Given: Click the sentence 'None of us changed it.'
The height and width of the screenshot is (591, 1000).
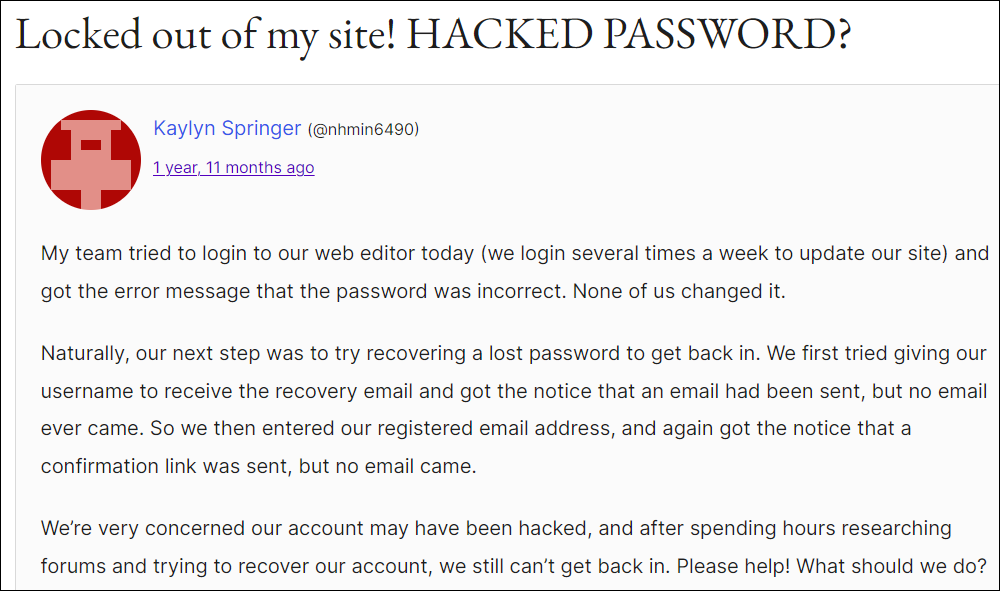Looking at the screenshot, I should pyautogui.click(x=679, y=291).
